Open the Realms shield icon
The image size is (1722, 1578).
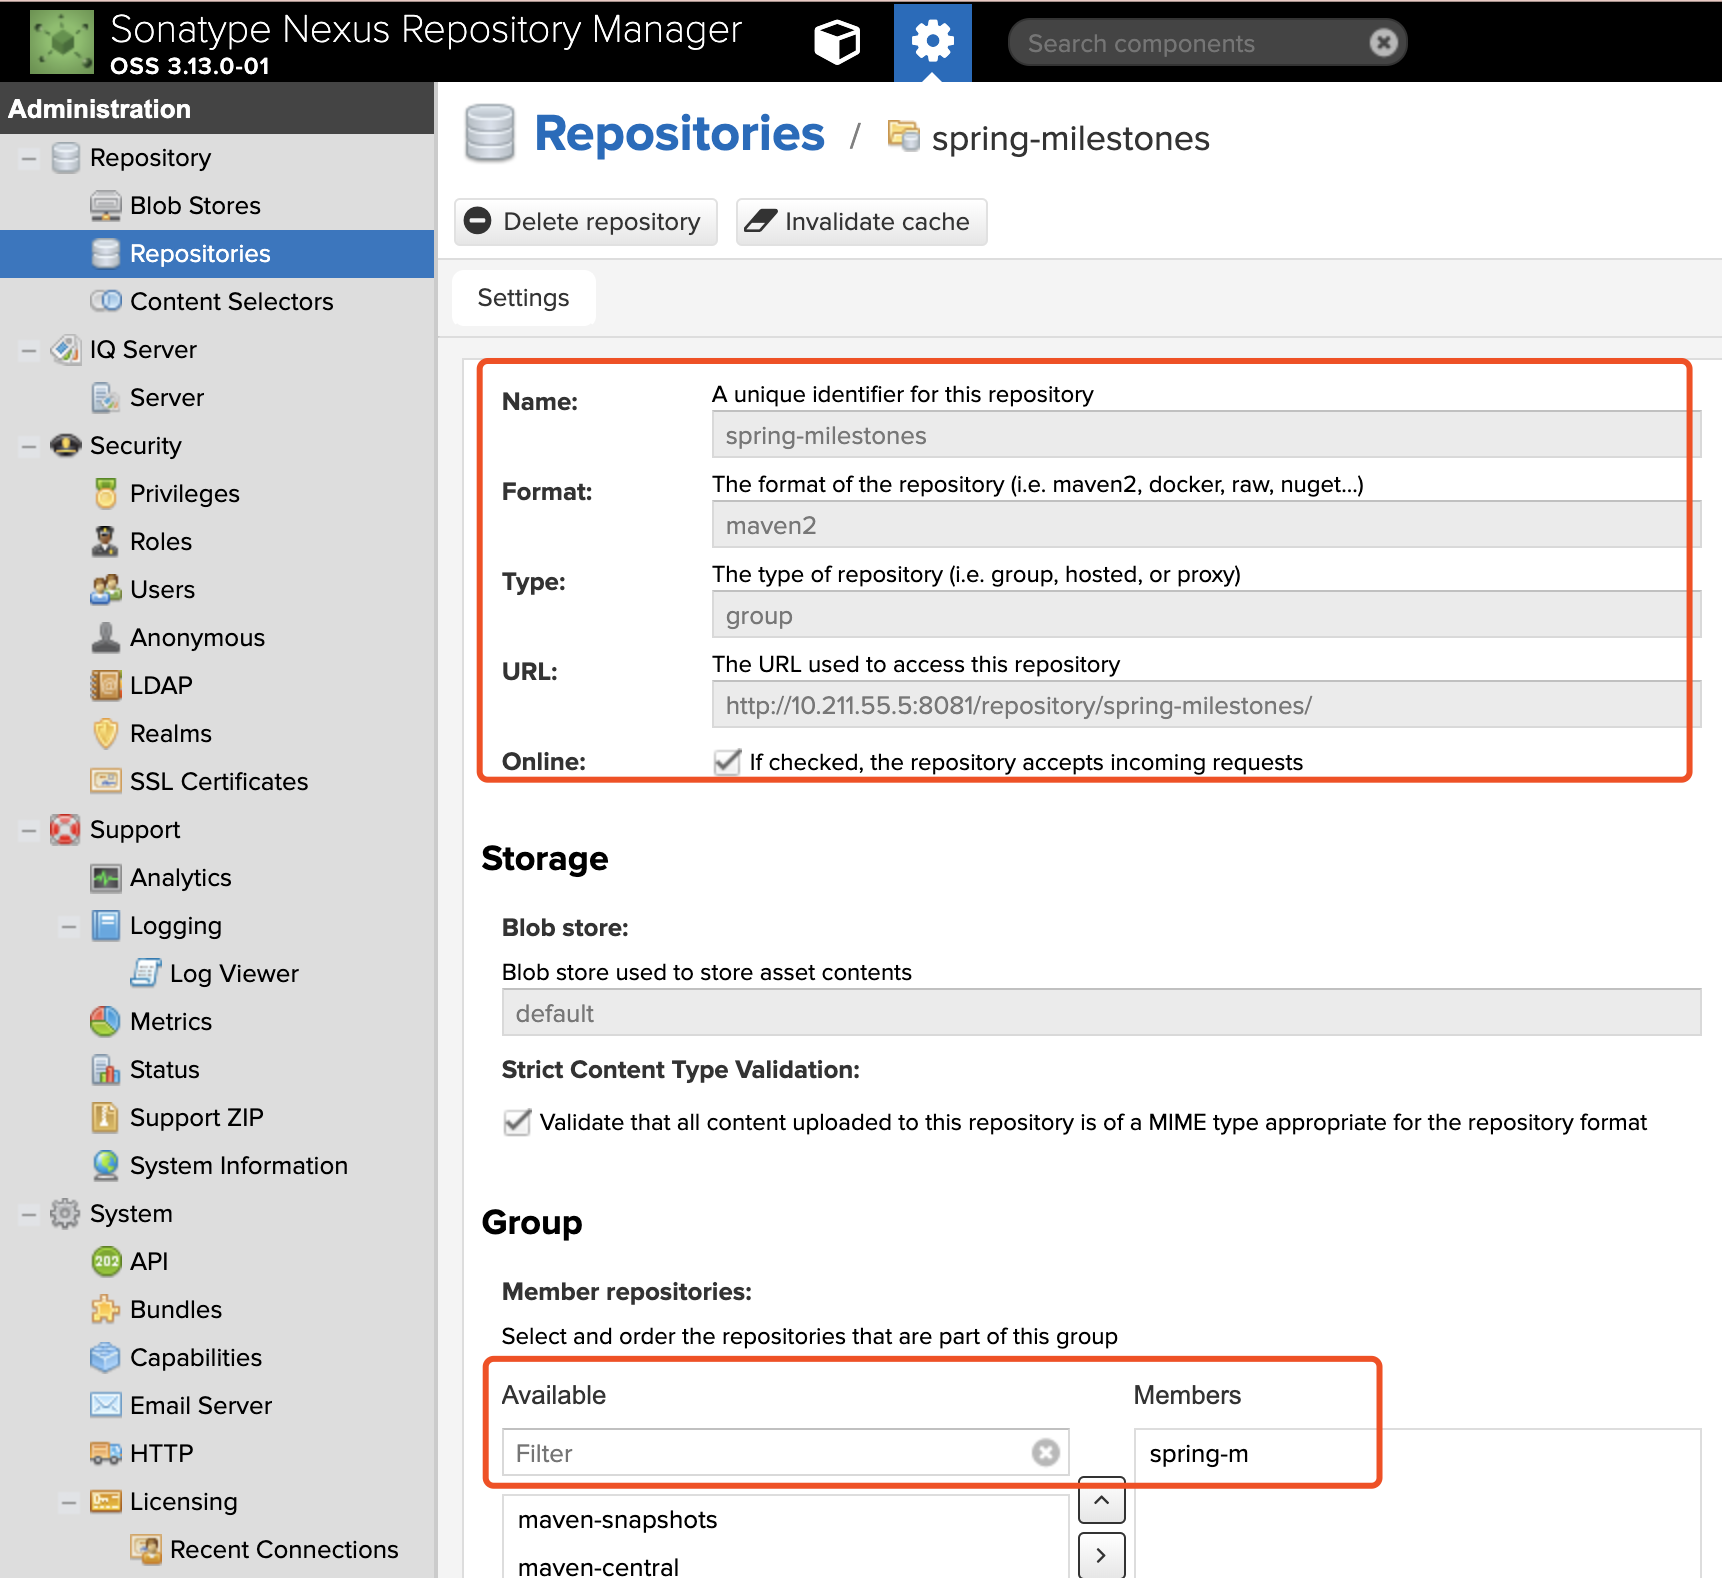[106, 733]
